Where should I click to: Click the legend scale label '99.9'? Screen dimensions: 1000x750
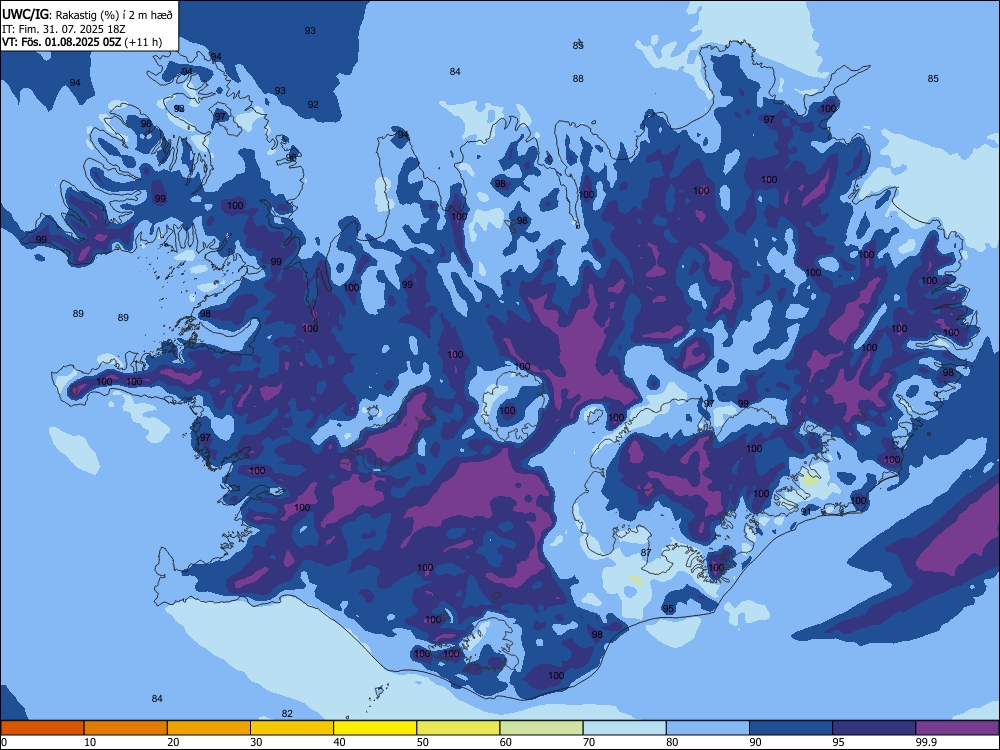(x=926, y=742)
